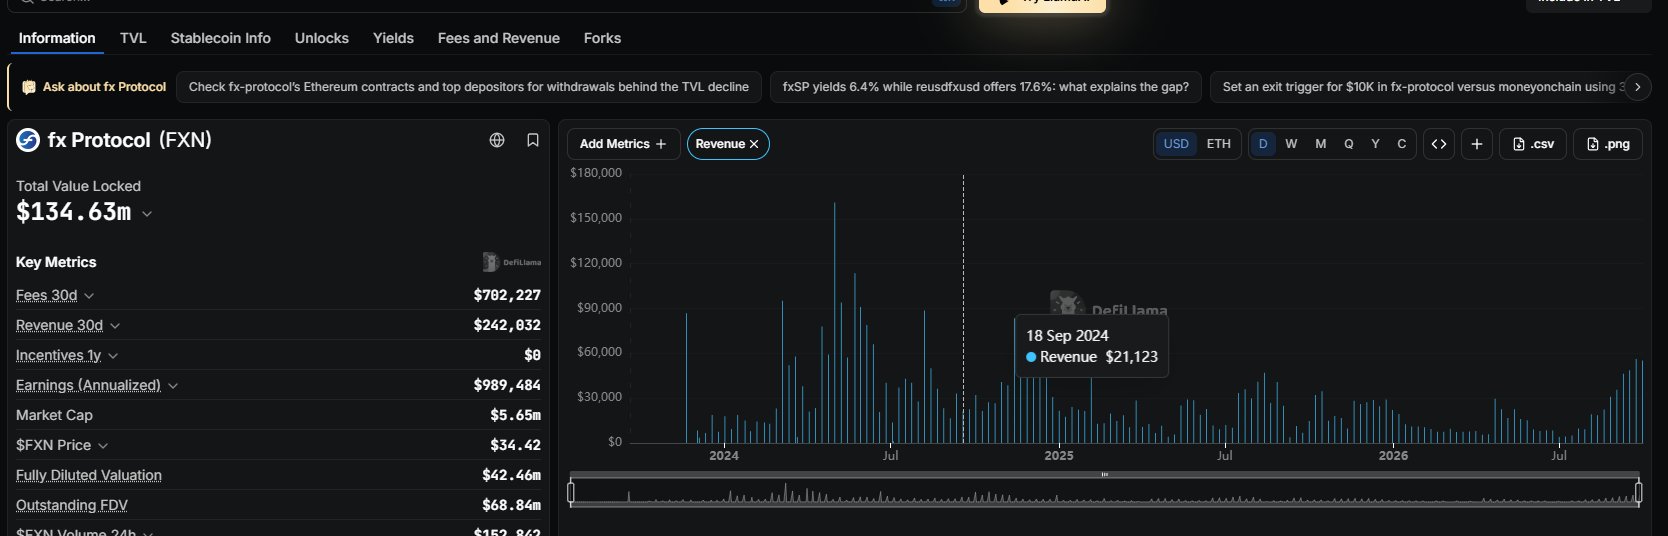Select yearly Y interval

coord(1375,144)
